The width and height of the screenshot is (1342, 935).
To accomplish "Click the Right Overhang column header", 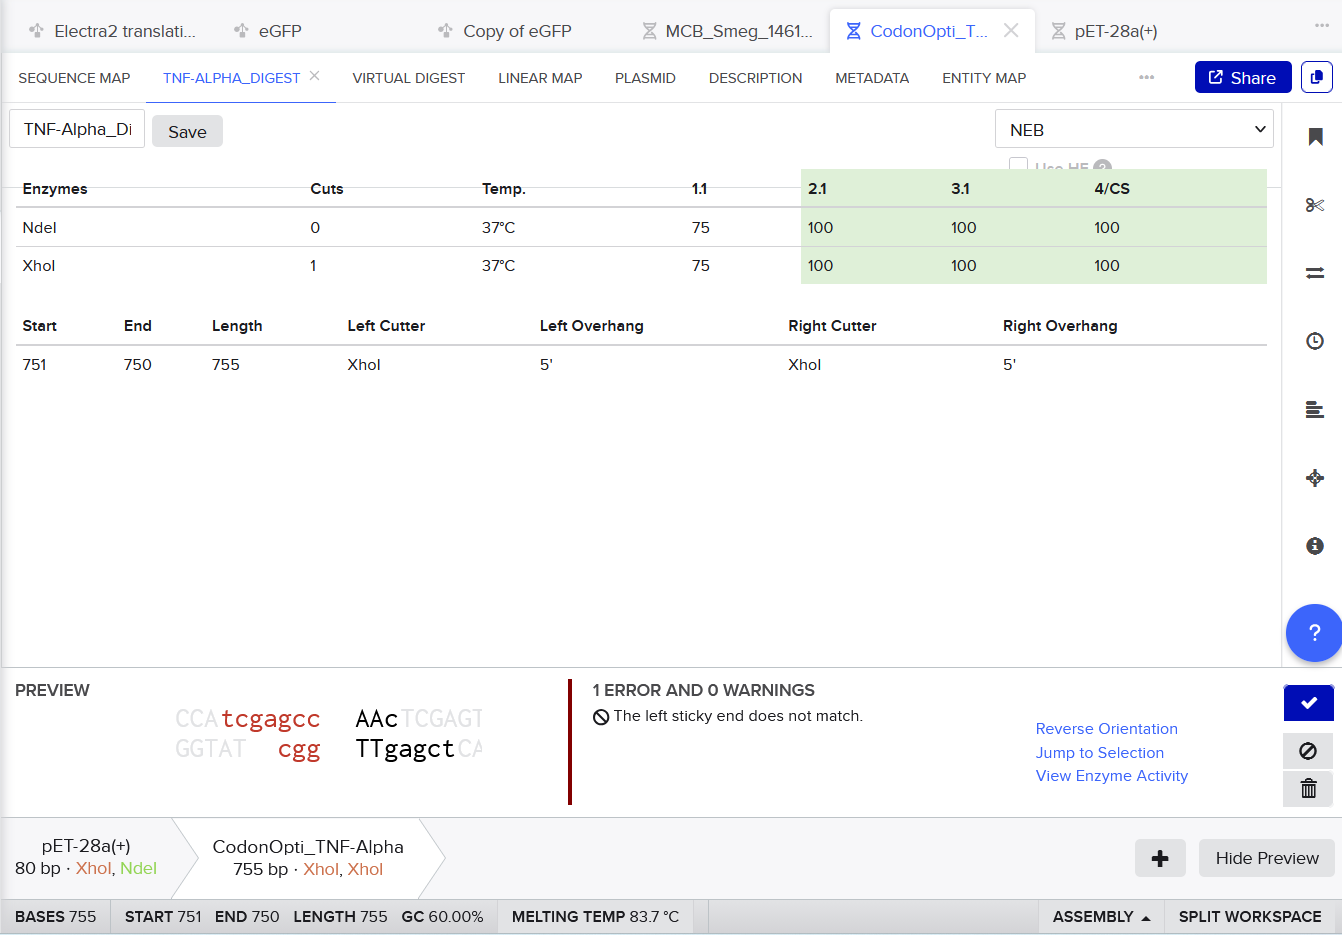I will pos(1060,326).
